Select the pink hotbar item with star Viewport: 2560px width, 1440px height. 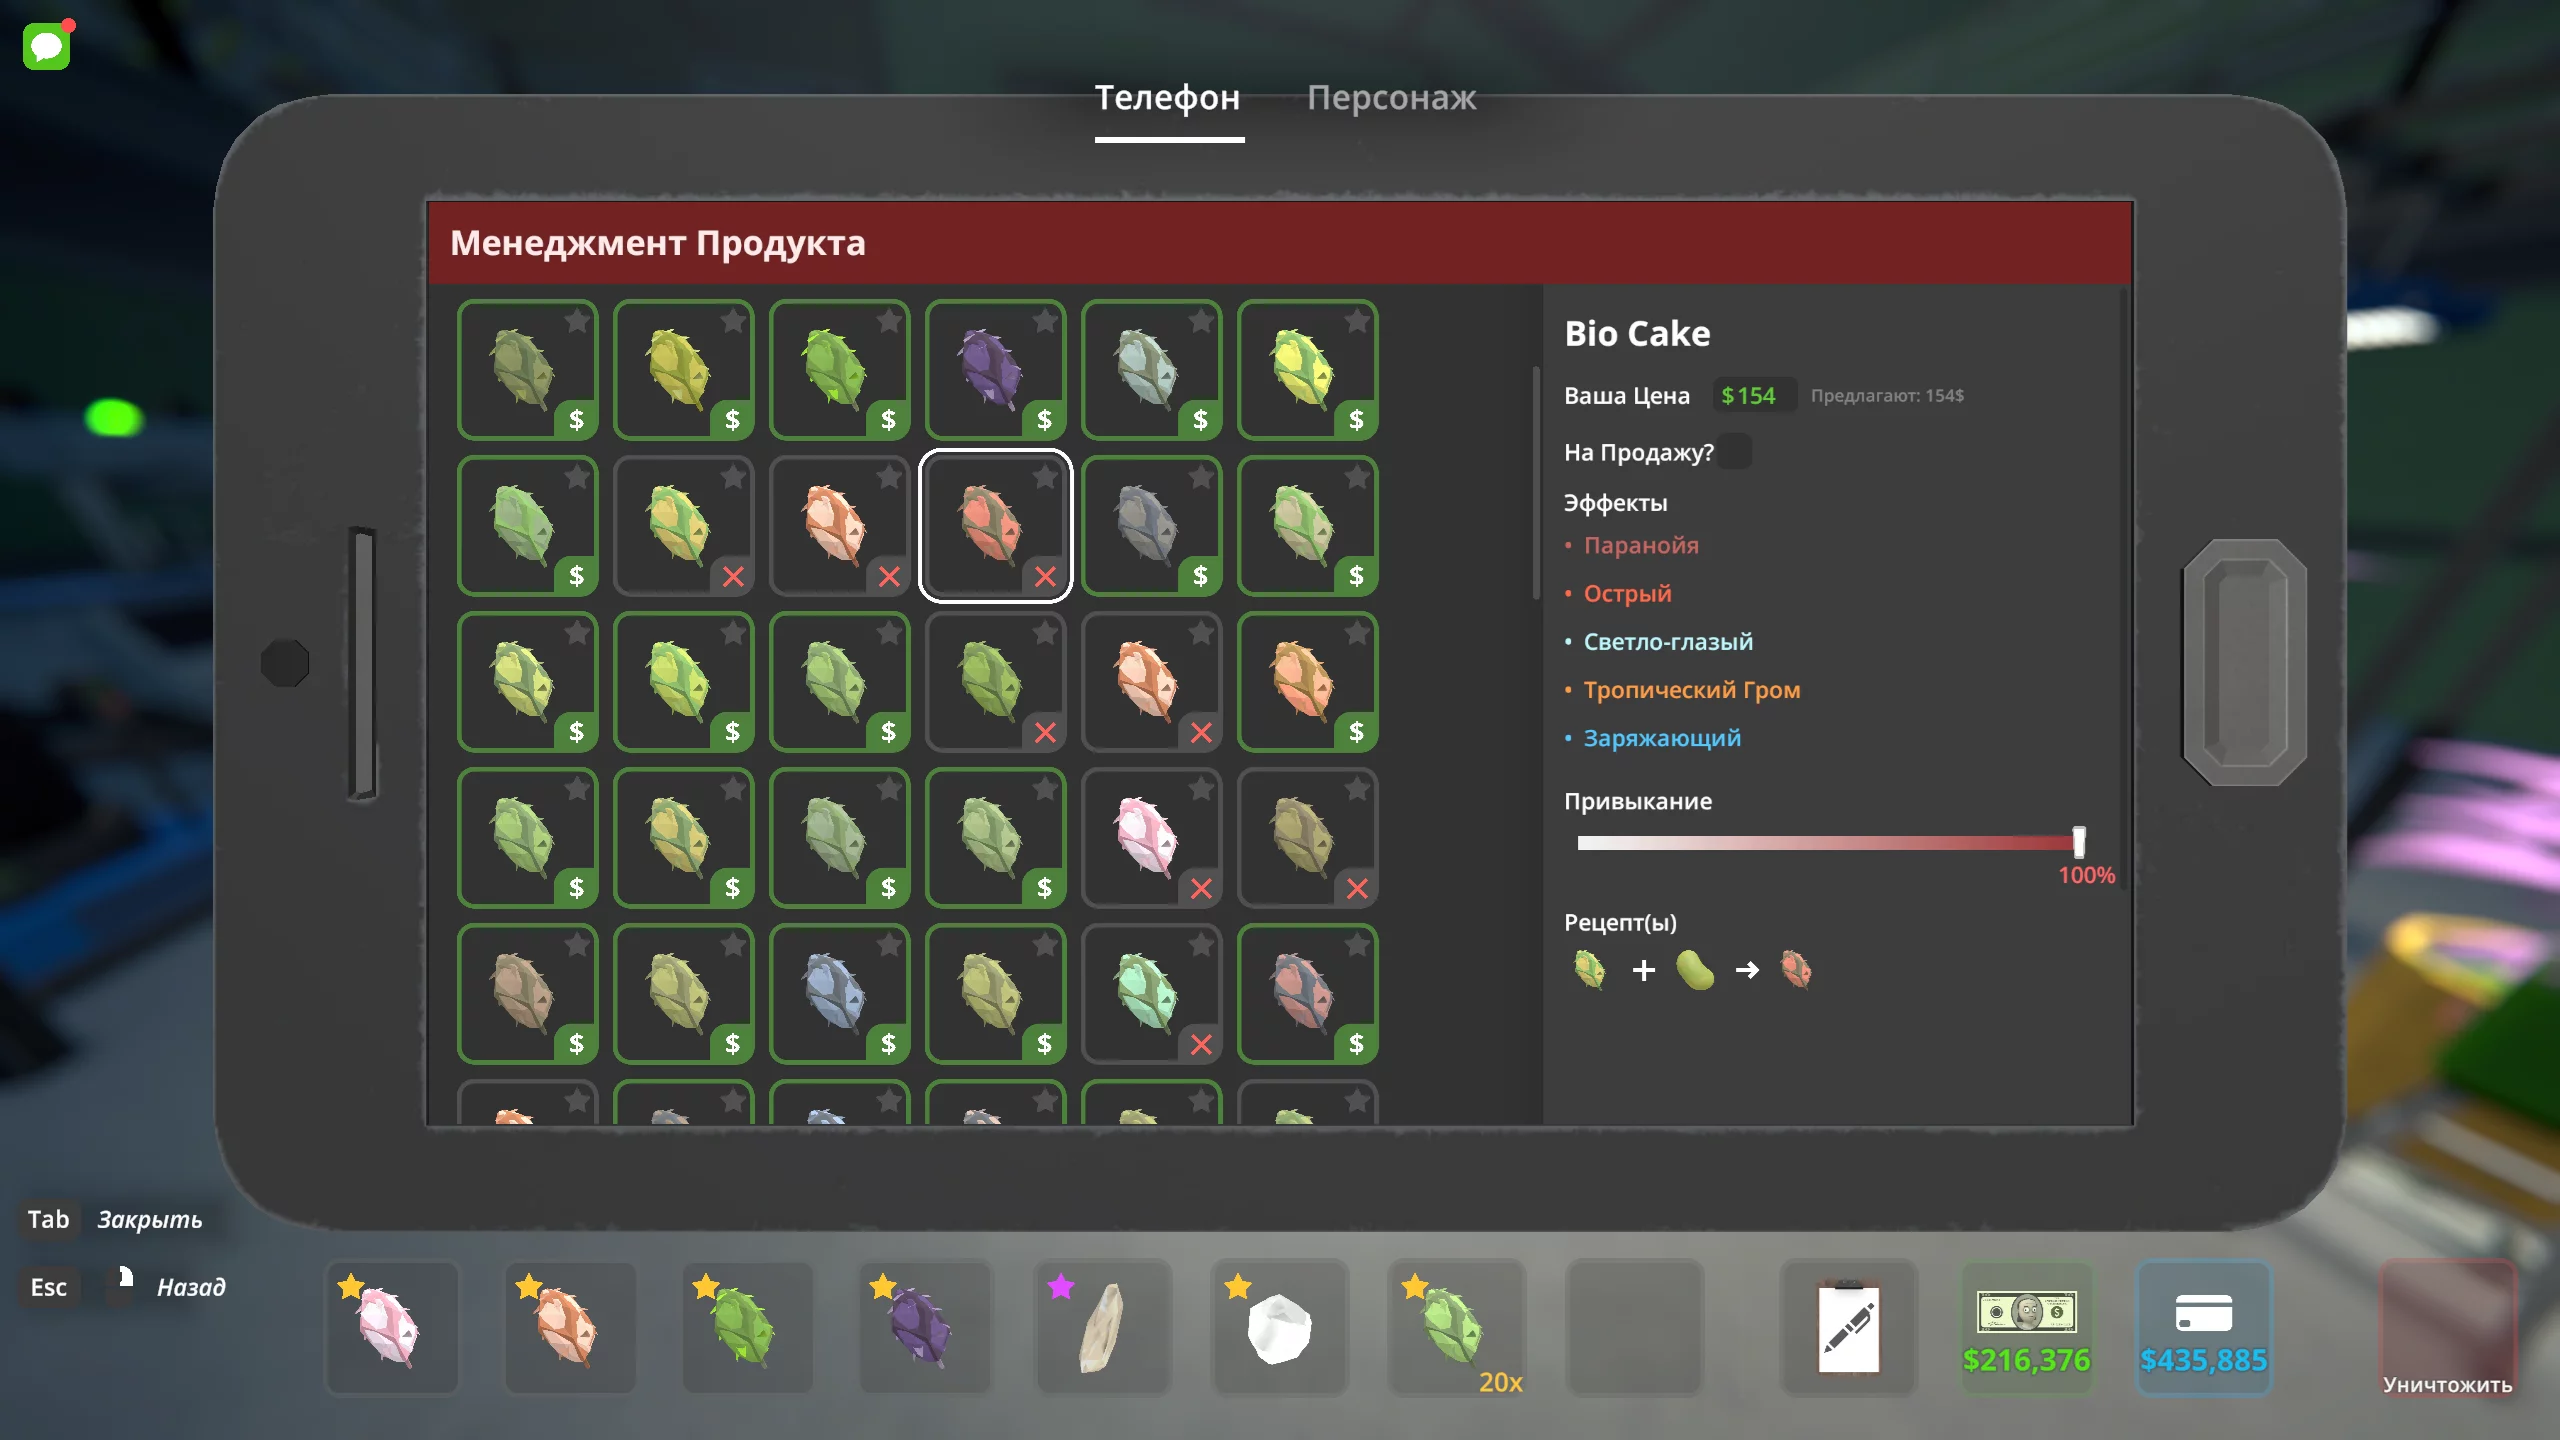click(x=391, y=1328)
